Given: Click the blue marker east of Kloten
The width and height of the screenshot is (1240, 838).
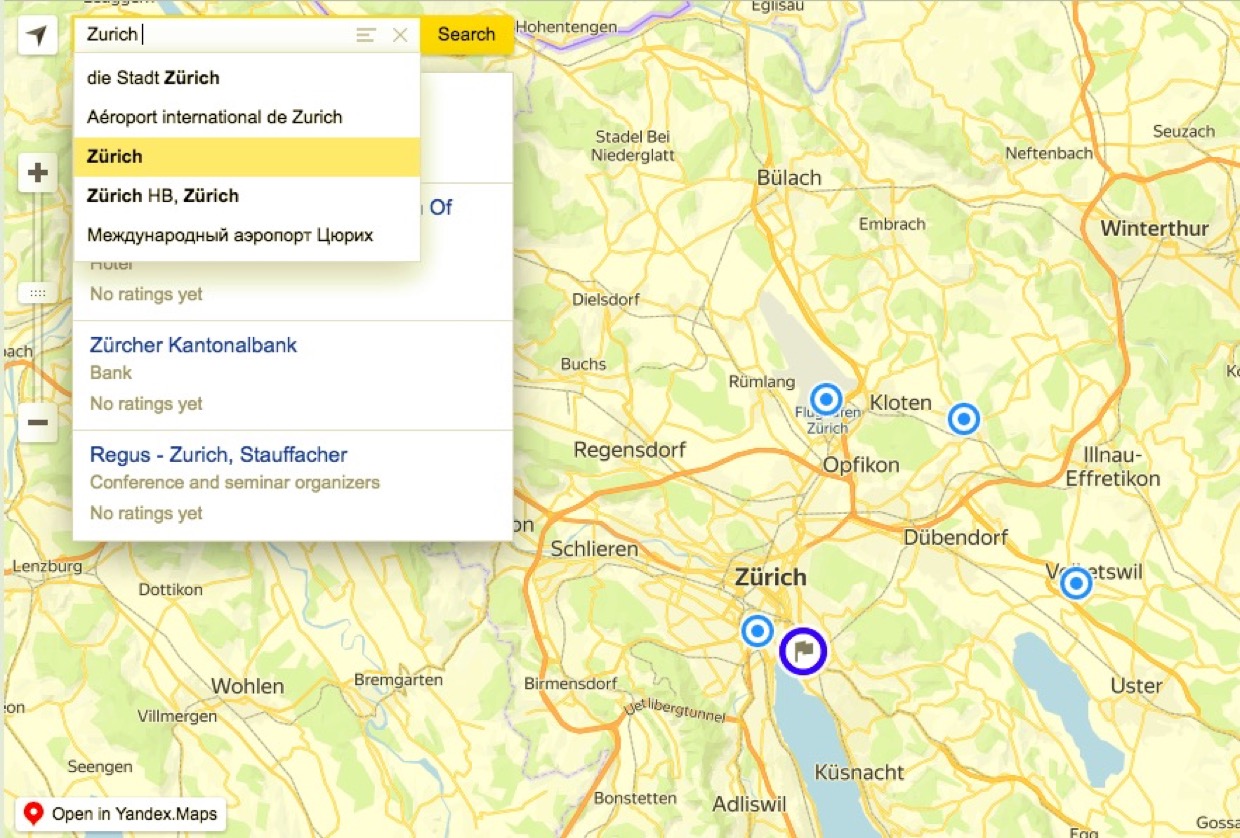Looking at the screenshot, I should point(963,419).
